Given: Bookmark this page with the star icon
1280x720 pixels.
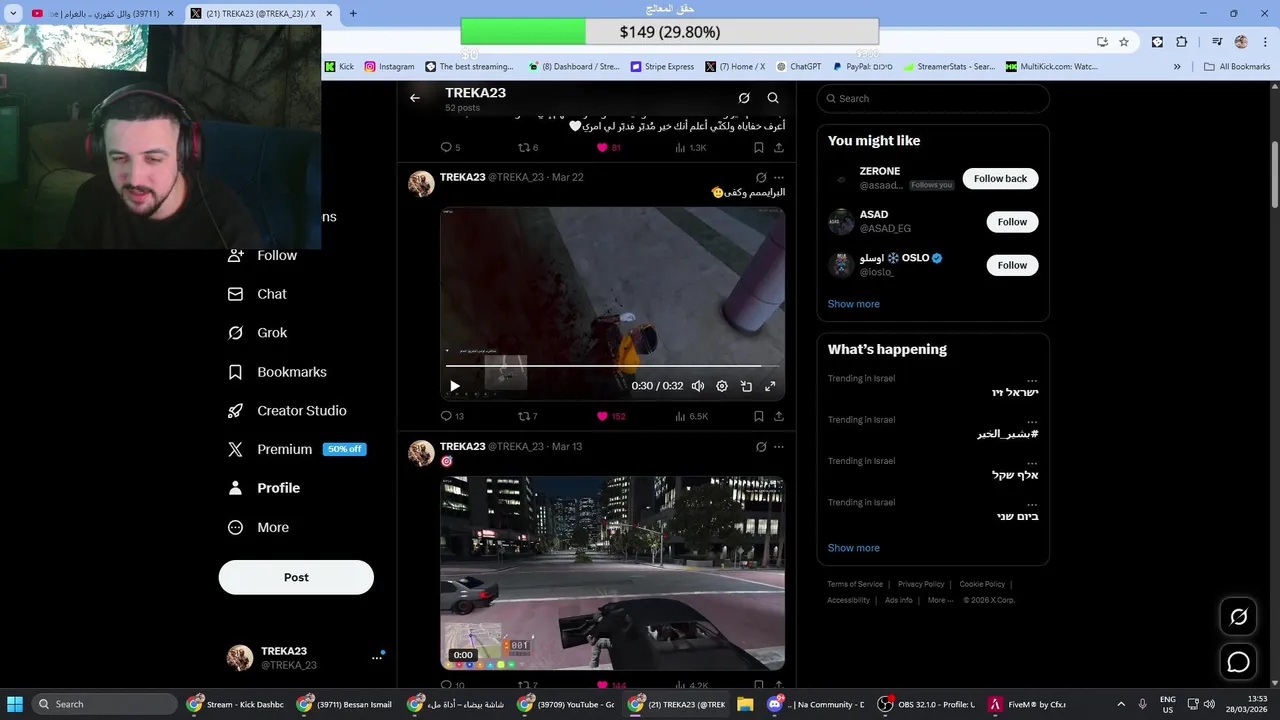Looking at the screenshot, I should [x=1124, y=42].
